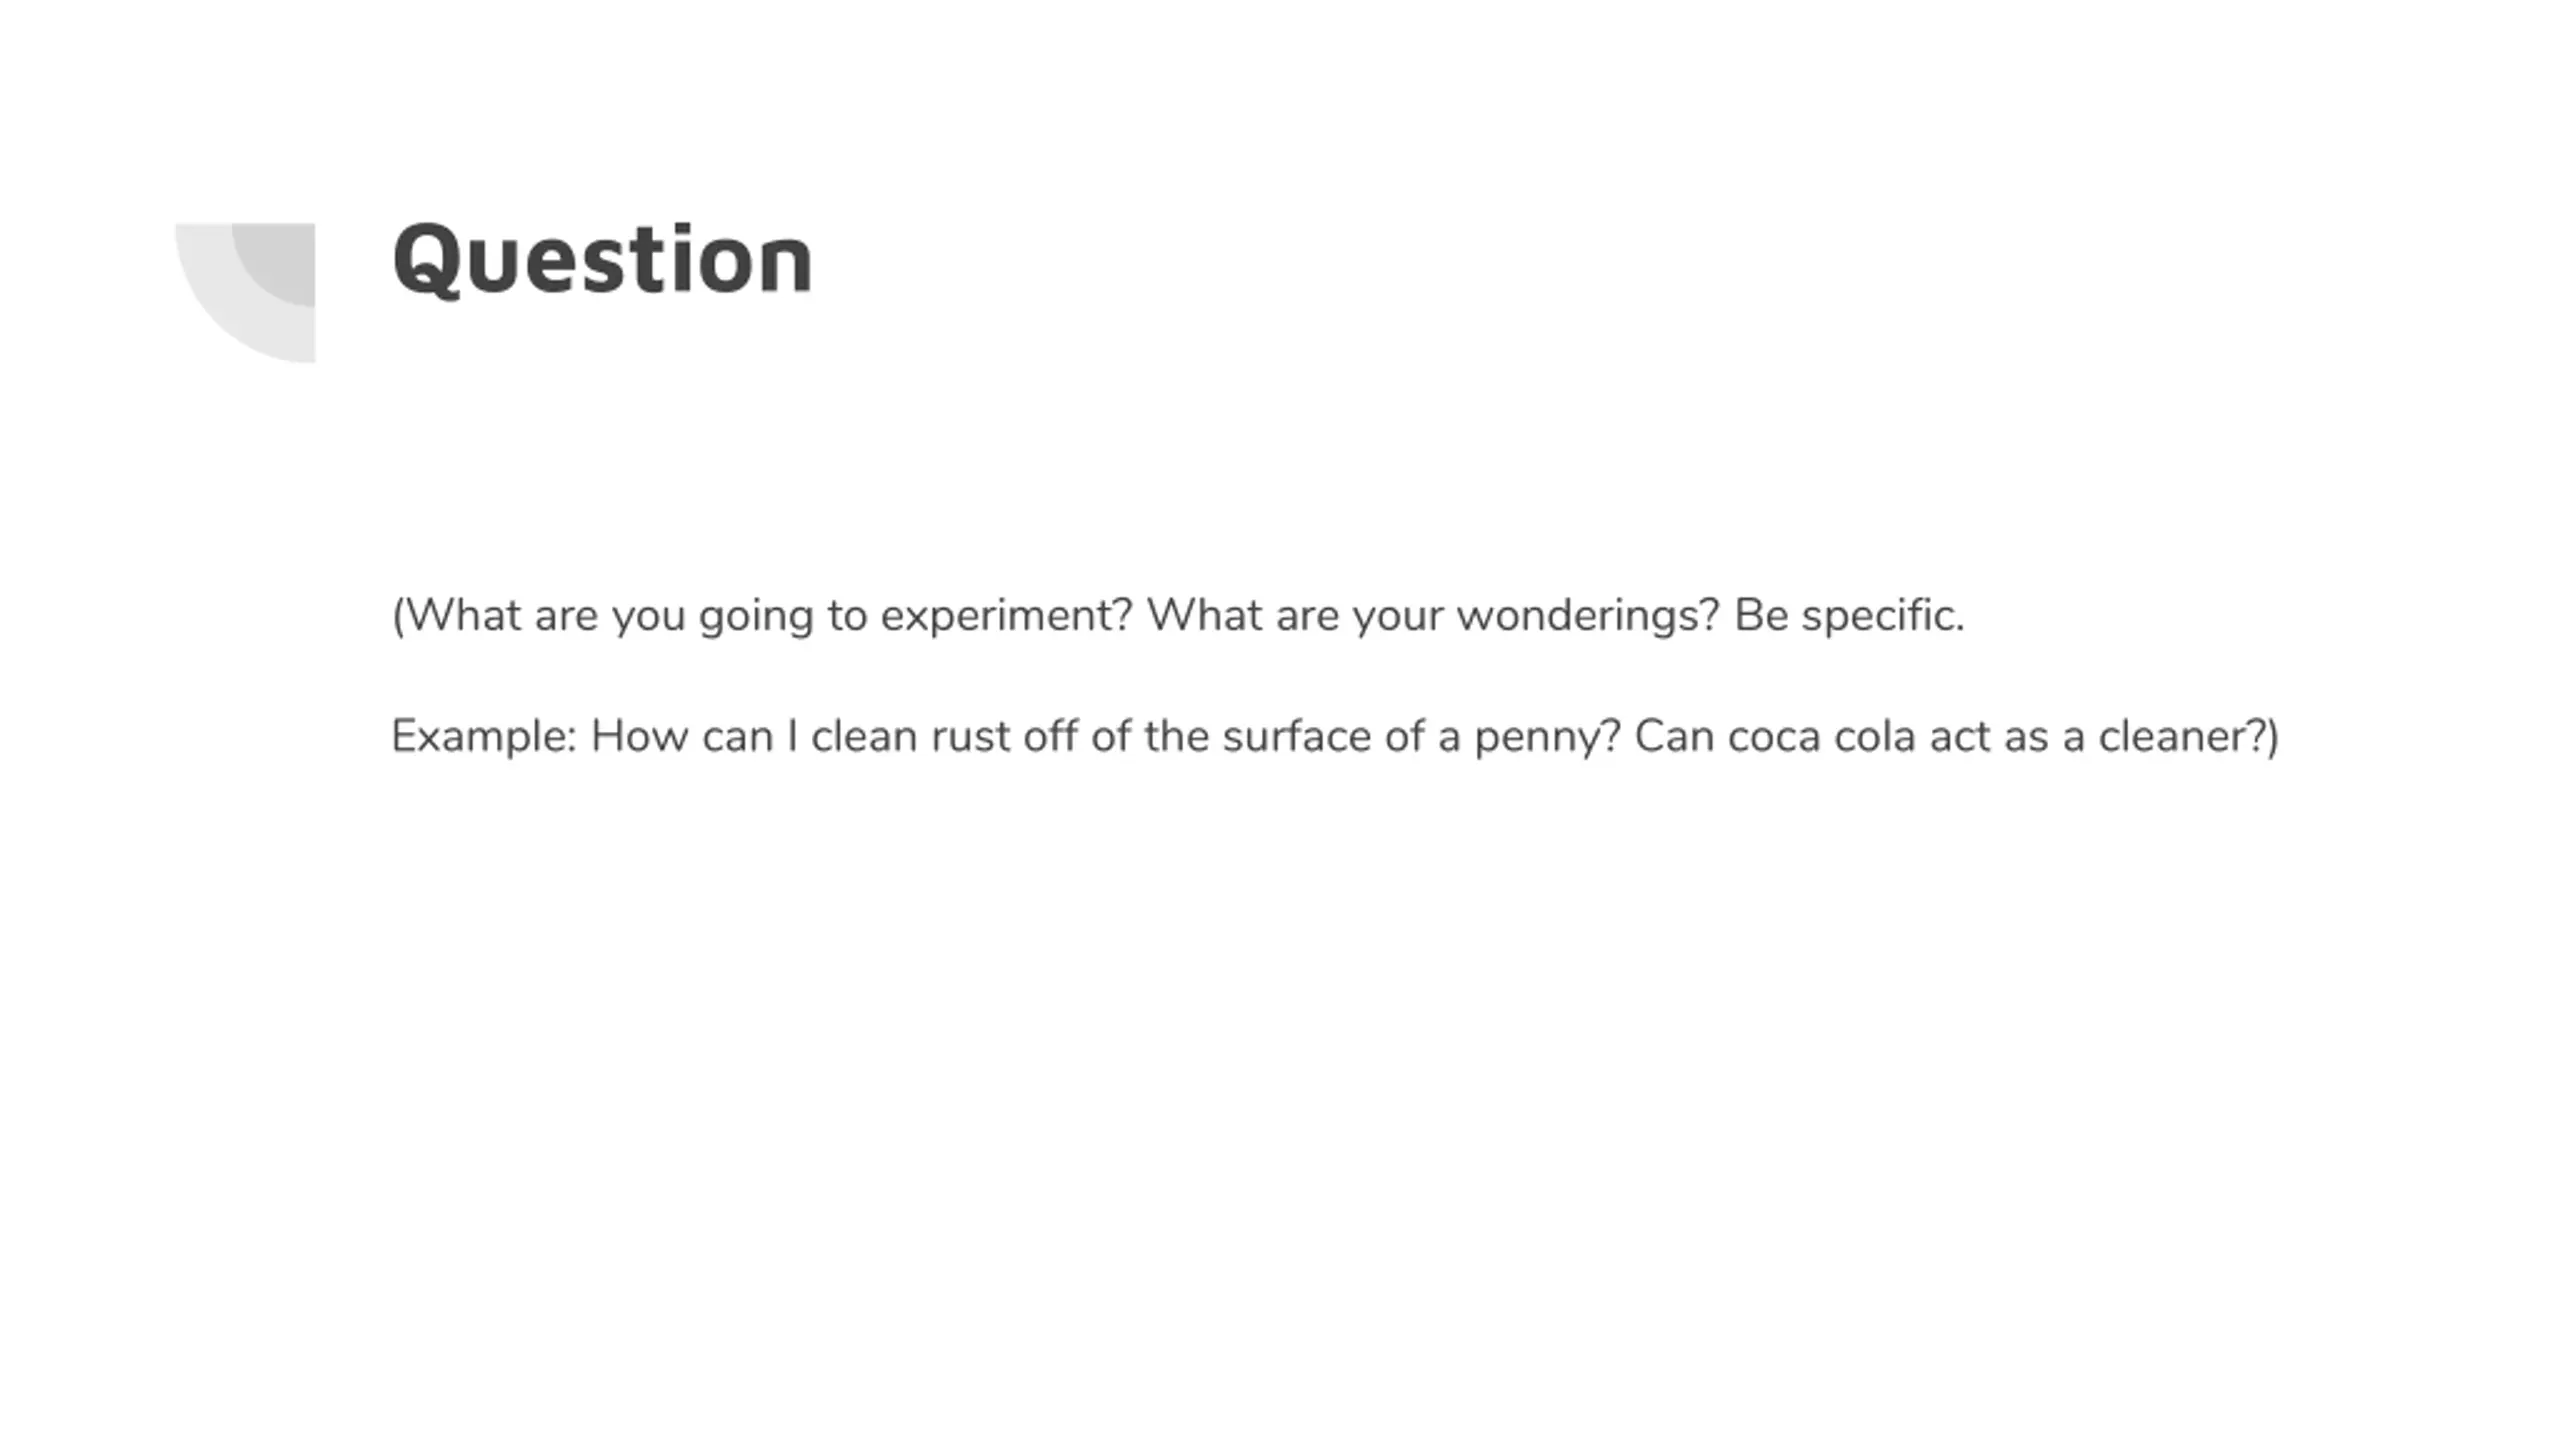This screenshot has width=2560, height=1440.
Task: Select the dark gray inner quarter-circle shape
Action: click(282, 260)
